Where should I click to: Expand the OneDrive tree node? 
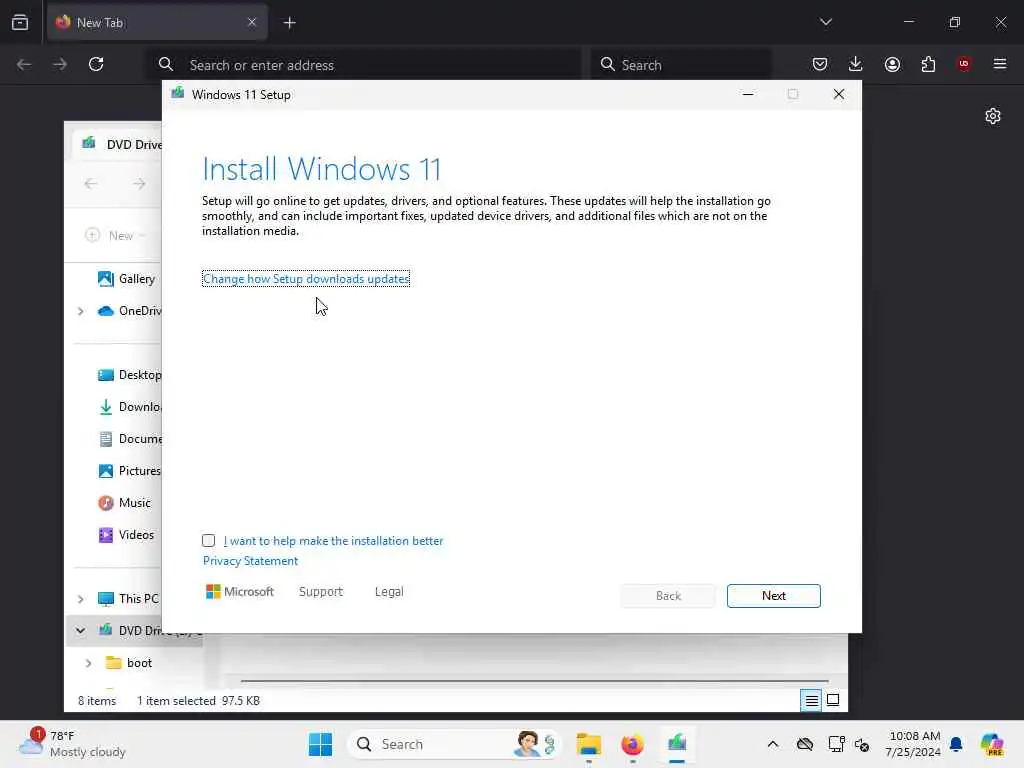80,312
